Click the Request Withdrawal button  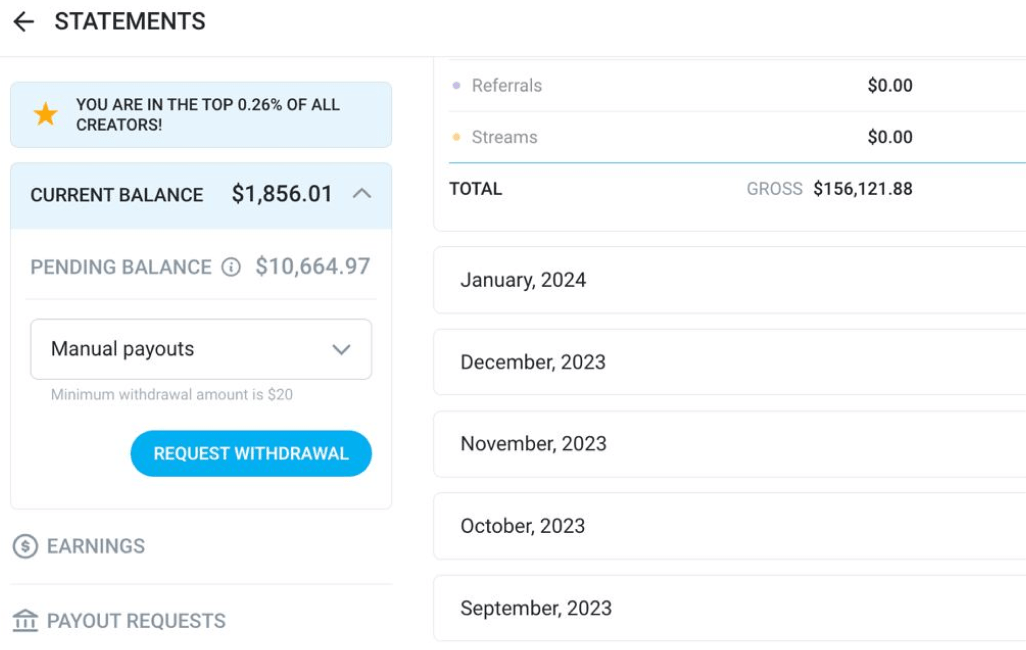click(251, 454)
